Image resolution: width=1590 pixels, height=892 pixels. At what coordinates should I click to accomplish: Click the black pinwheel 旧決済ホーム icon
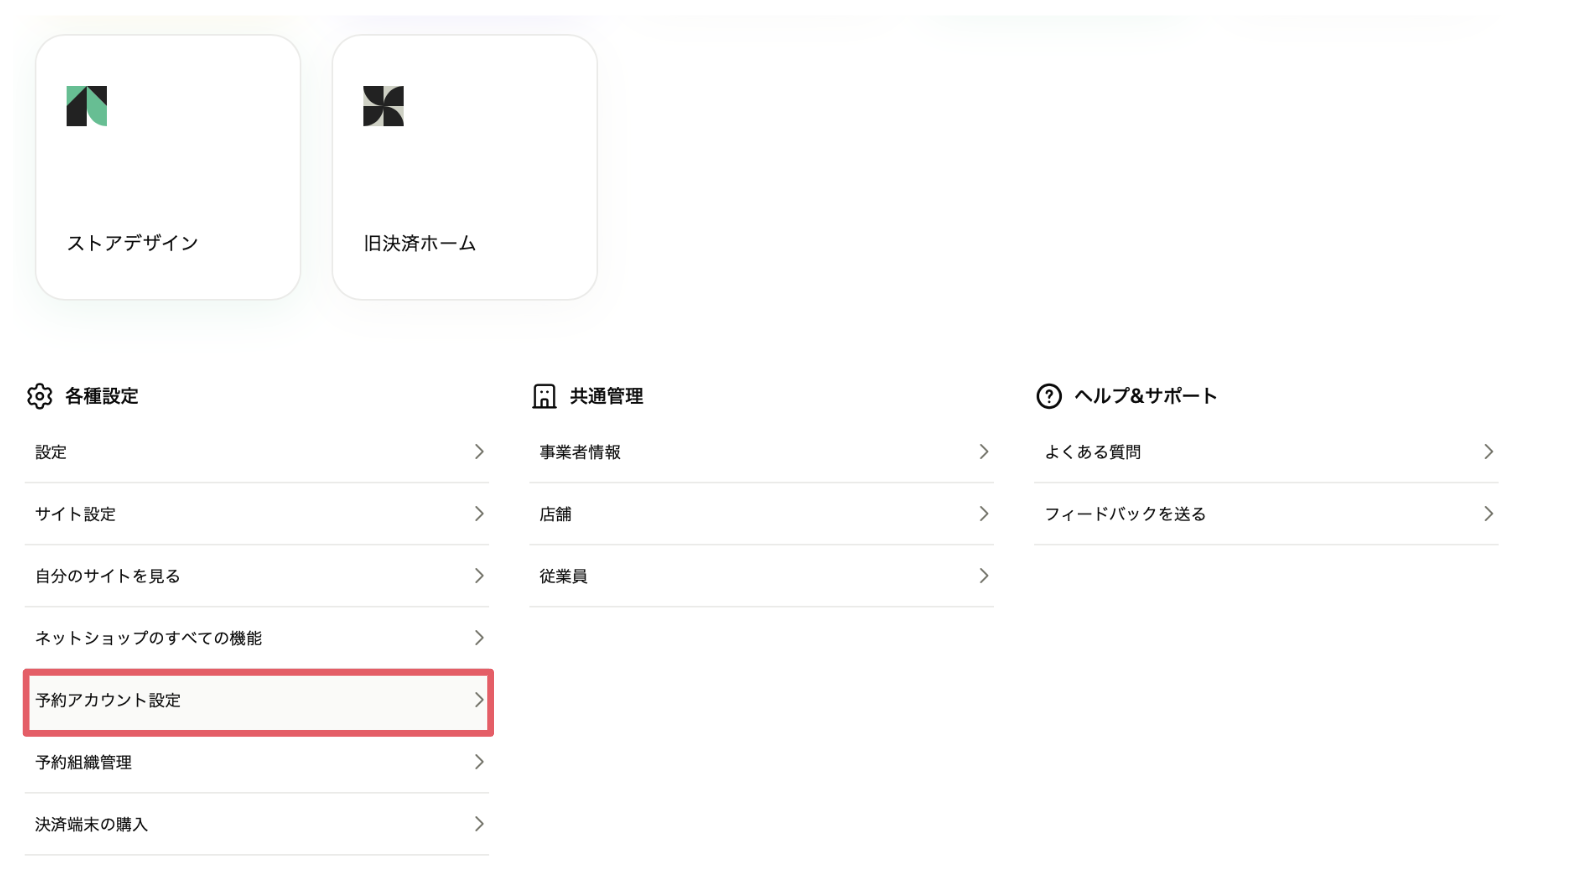click(x=383, y=106)
